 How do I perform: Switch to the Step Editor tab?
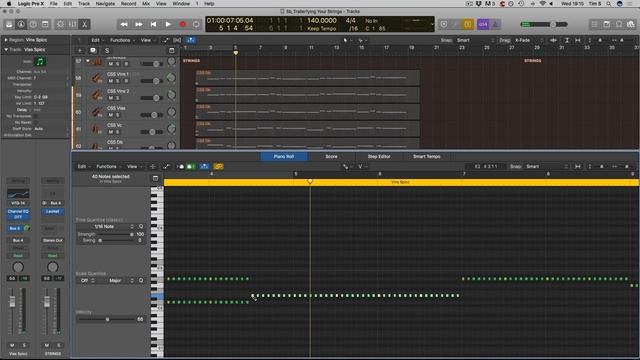click(x=379, y=156)
